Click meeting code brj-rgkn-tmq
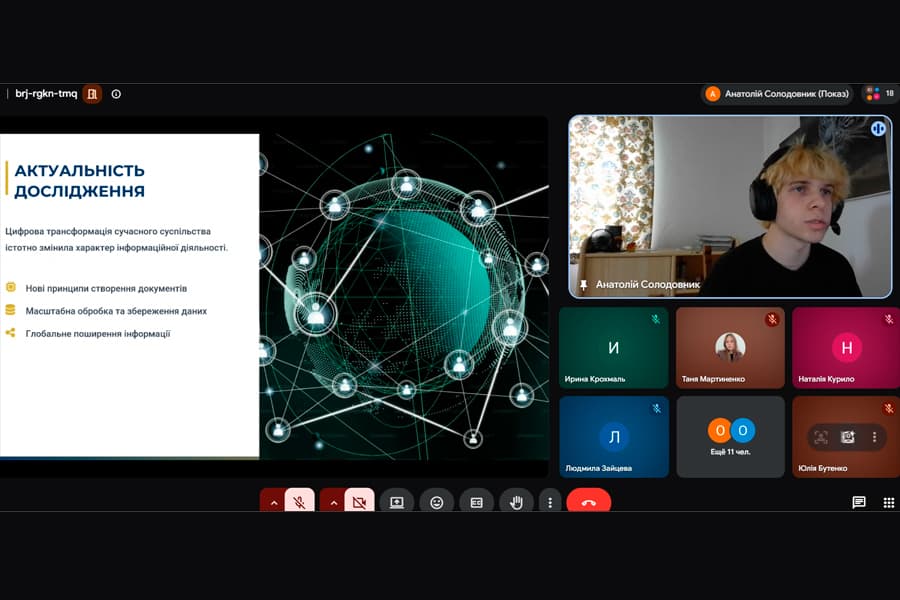 [46, 94]
